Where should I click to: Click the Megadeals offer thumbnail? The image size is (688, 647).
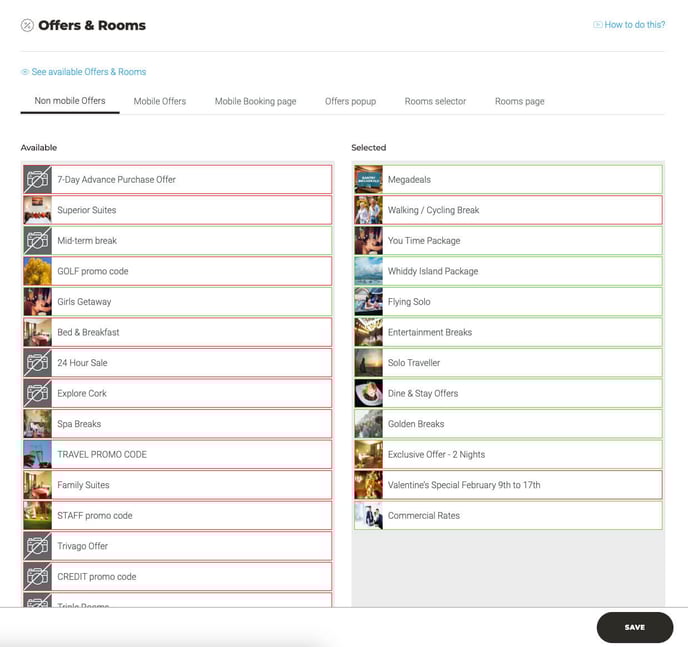pos(368,180)
